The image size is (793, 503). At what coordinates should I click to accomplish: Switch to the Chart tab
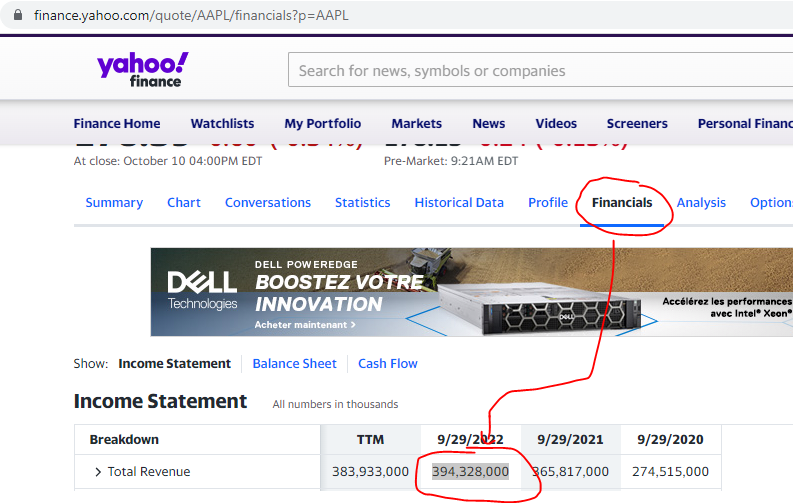coord(184,203)
